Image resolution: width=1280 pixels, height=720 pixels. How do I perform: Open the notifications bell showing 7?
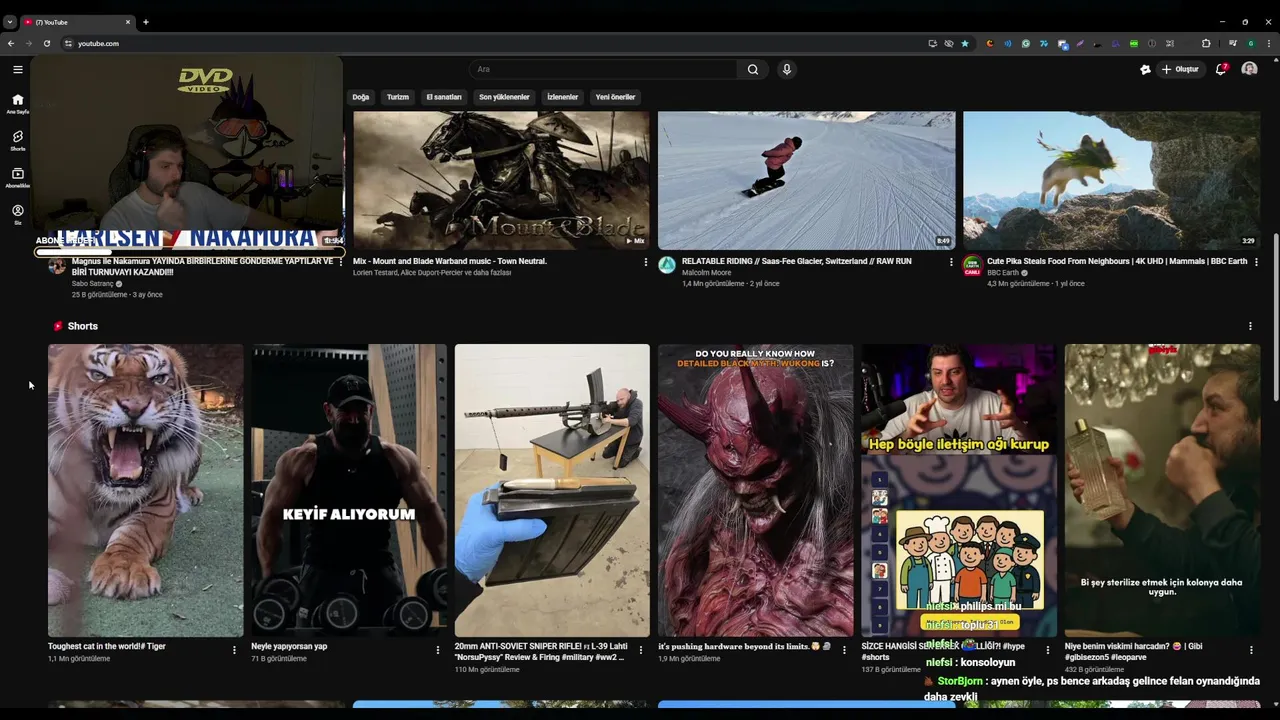[x=1221, y=69]
